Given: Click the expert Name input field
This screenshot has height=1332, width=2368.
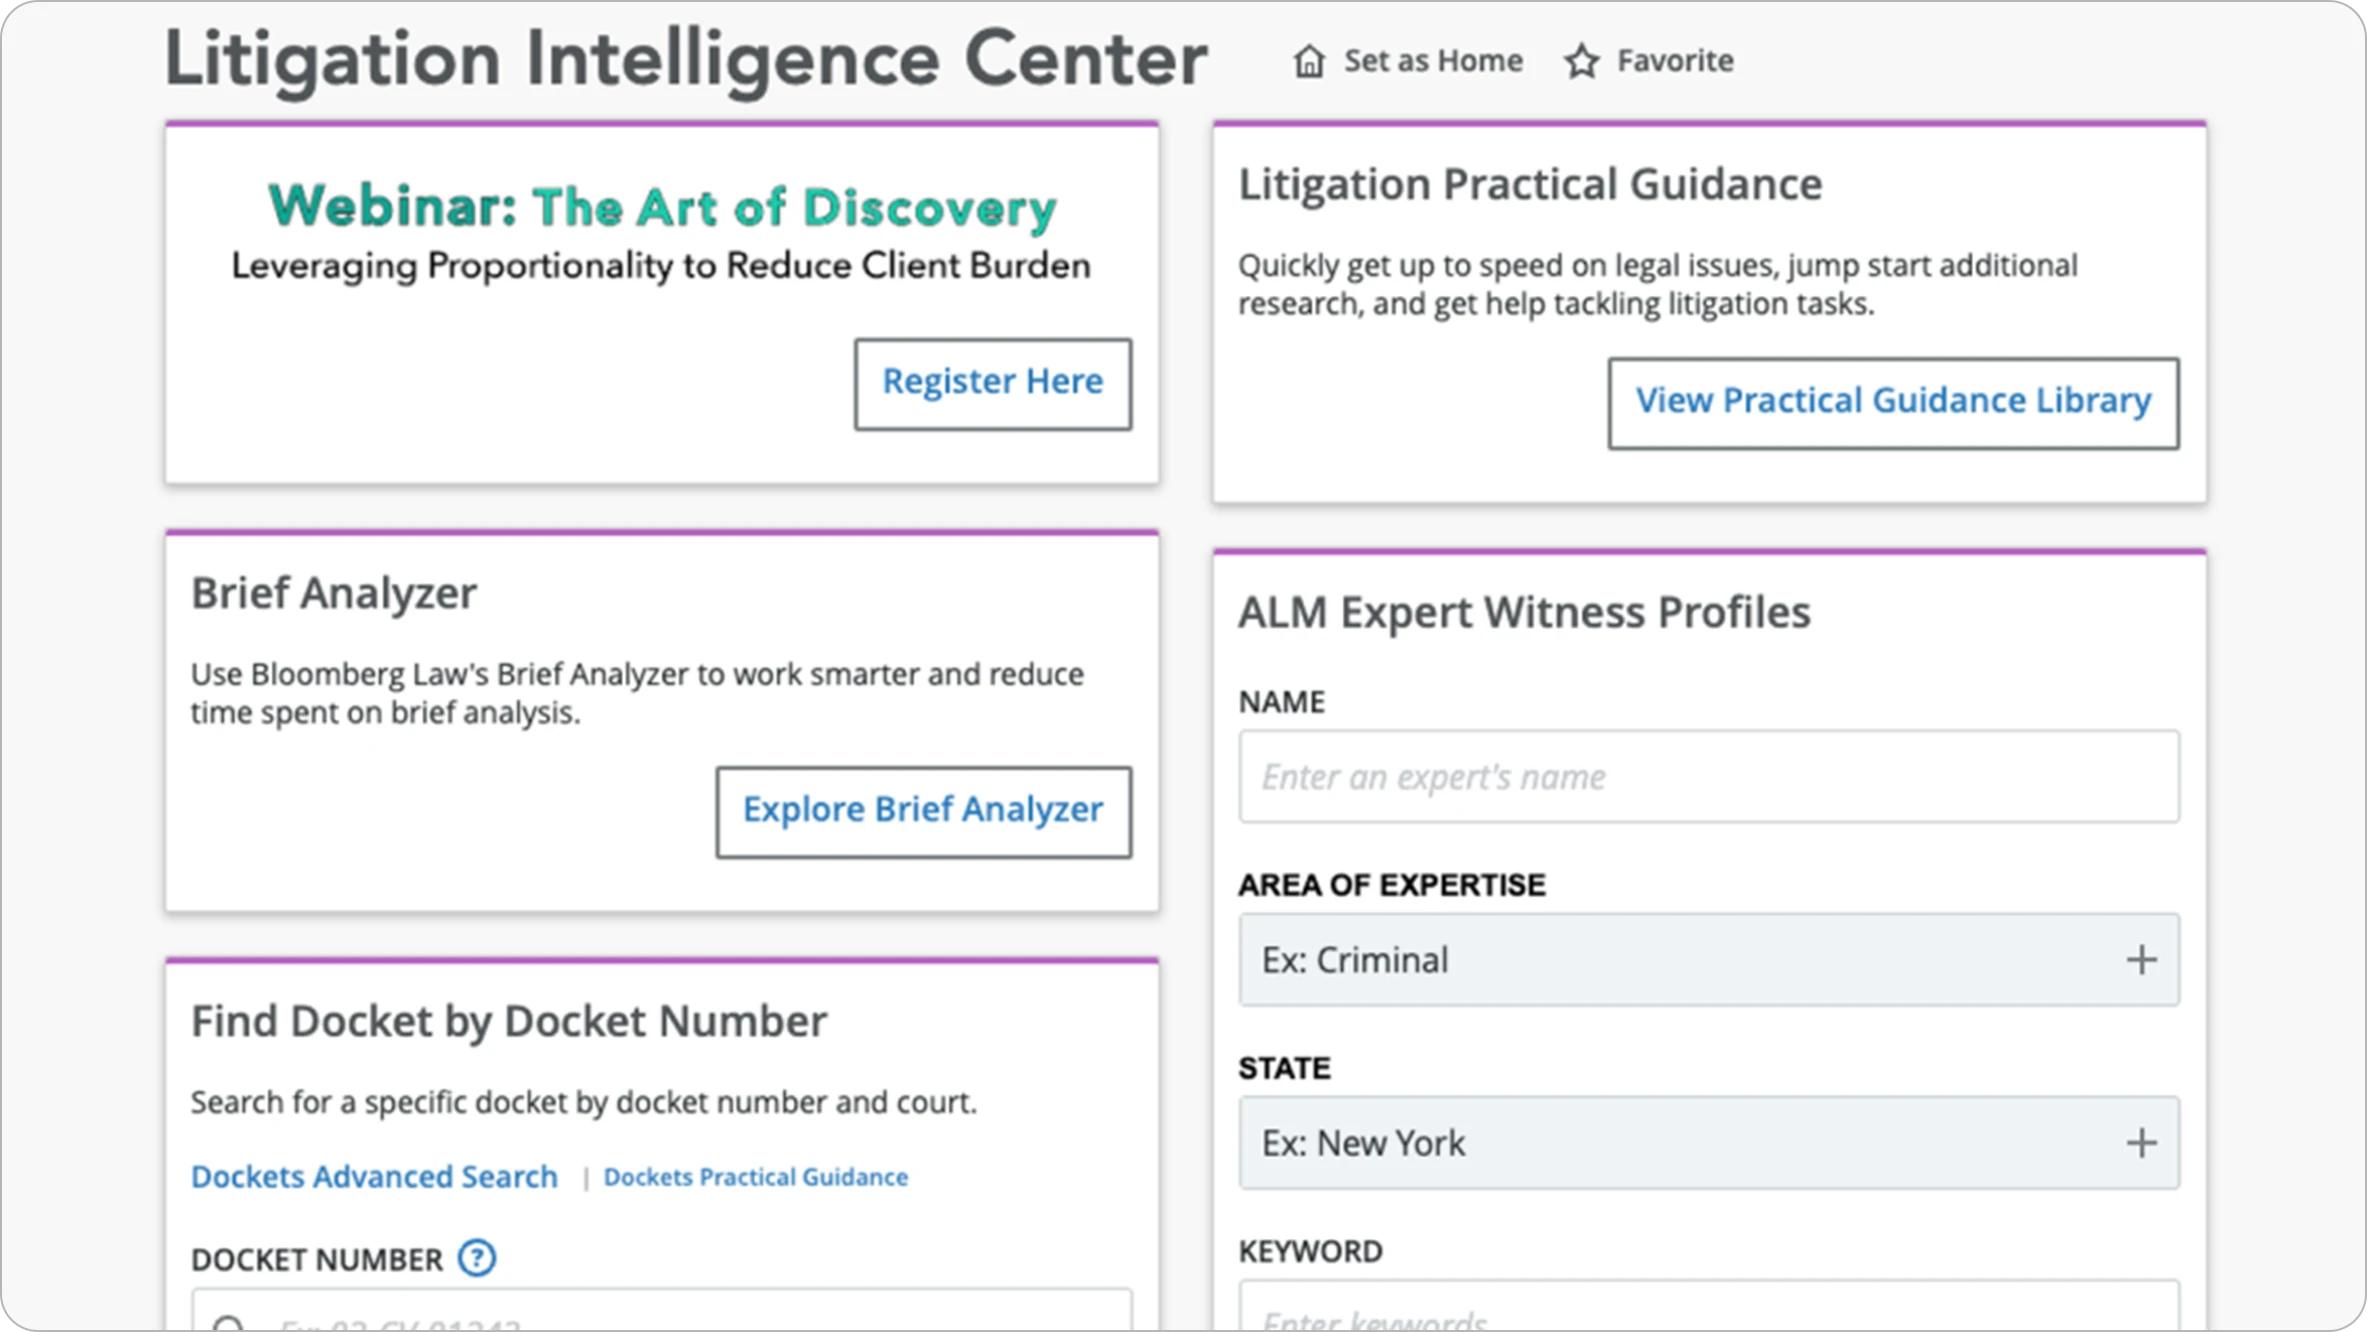Looking at the screenshot, I should coord(1710,777).
